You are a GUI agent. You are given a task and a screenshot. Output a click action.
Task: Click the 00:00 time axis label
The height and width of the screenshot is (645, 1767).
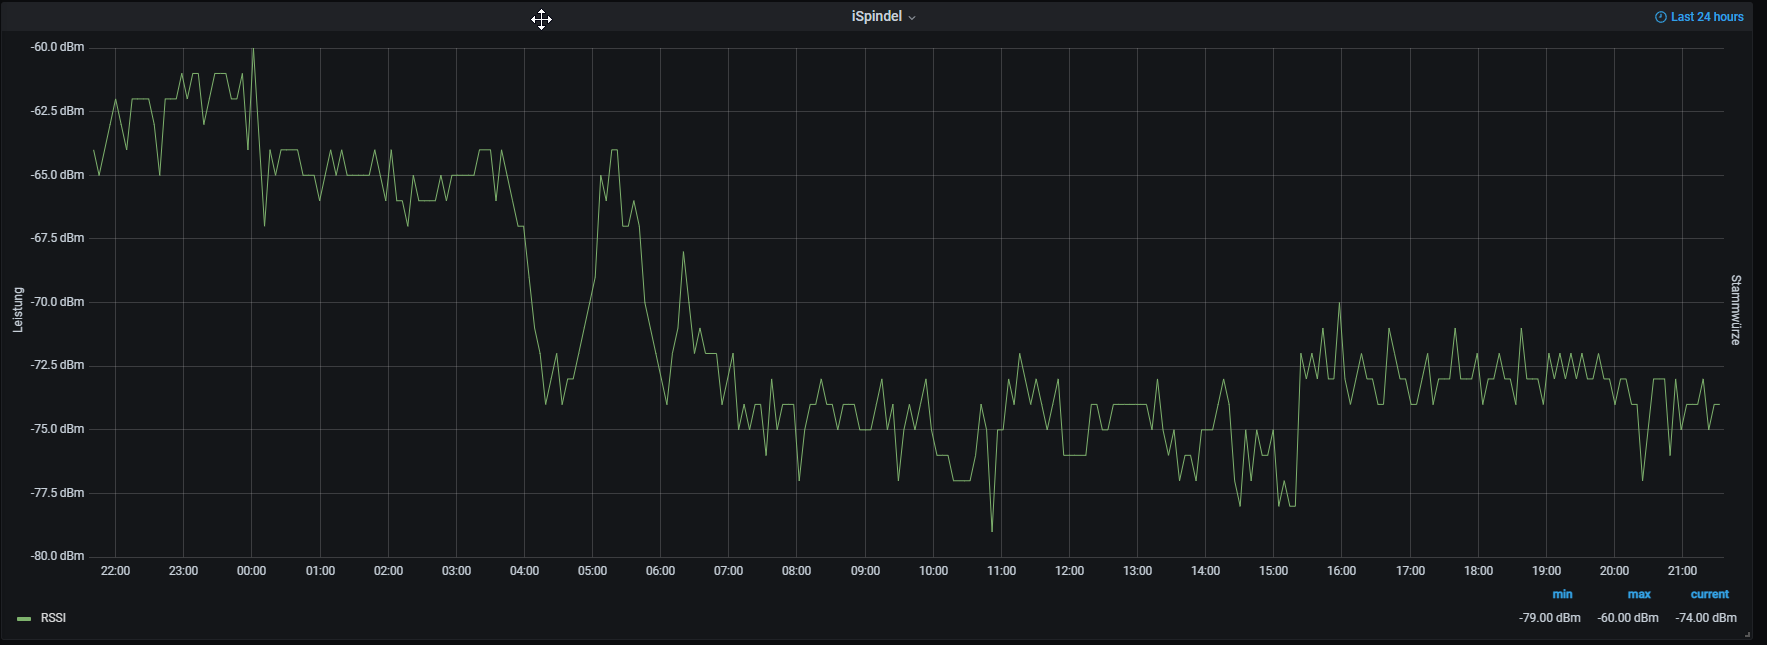[x=251, y=571]
